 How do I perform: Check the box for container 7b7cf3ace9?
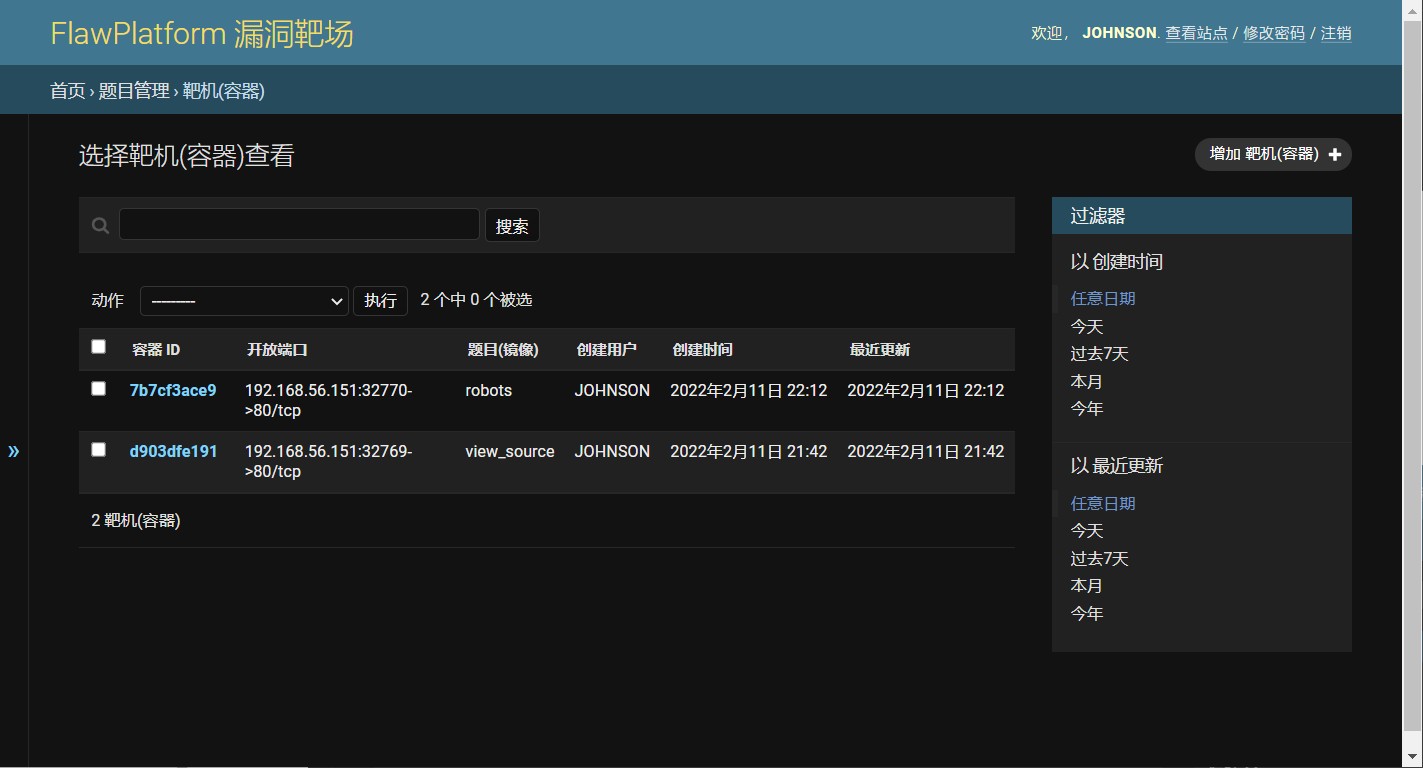point(98,388)
